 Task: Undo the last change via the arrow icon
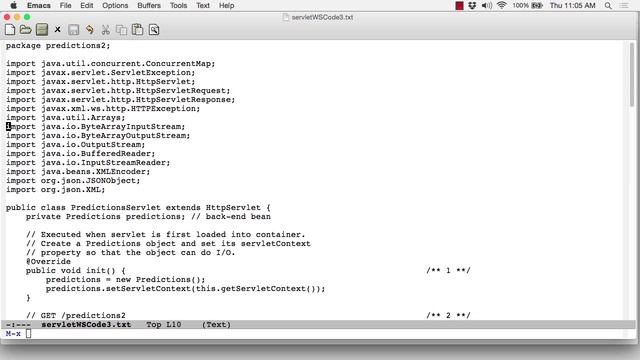[89, 30]
